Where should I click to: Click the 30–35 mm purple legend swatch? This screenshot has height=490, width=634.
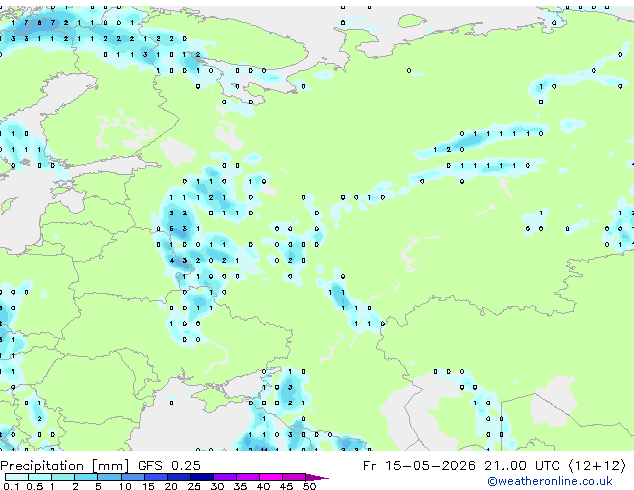coord(225,477)
